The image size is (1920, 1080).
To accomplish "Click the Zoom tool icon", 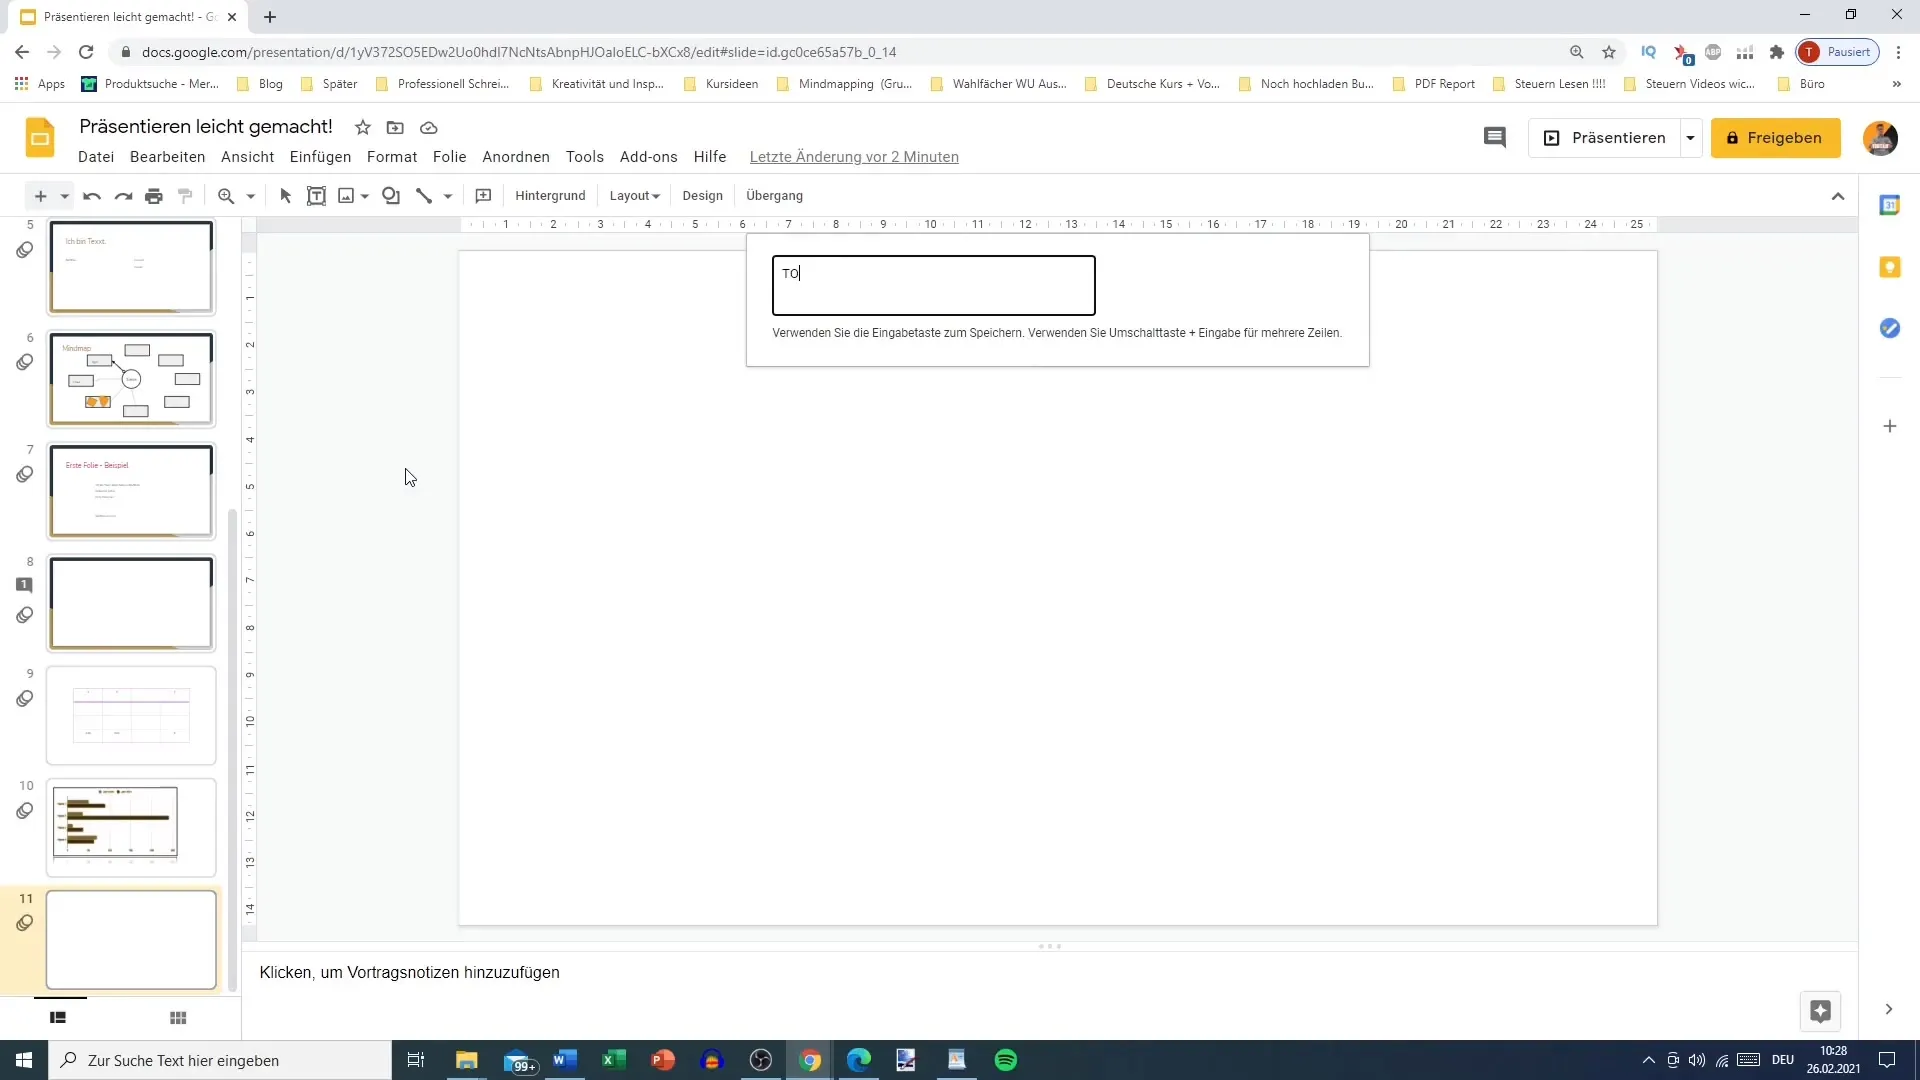I will click(225, 195).
